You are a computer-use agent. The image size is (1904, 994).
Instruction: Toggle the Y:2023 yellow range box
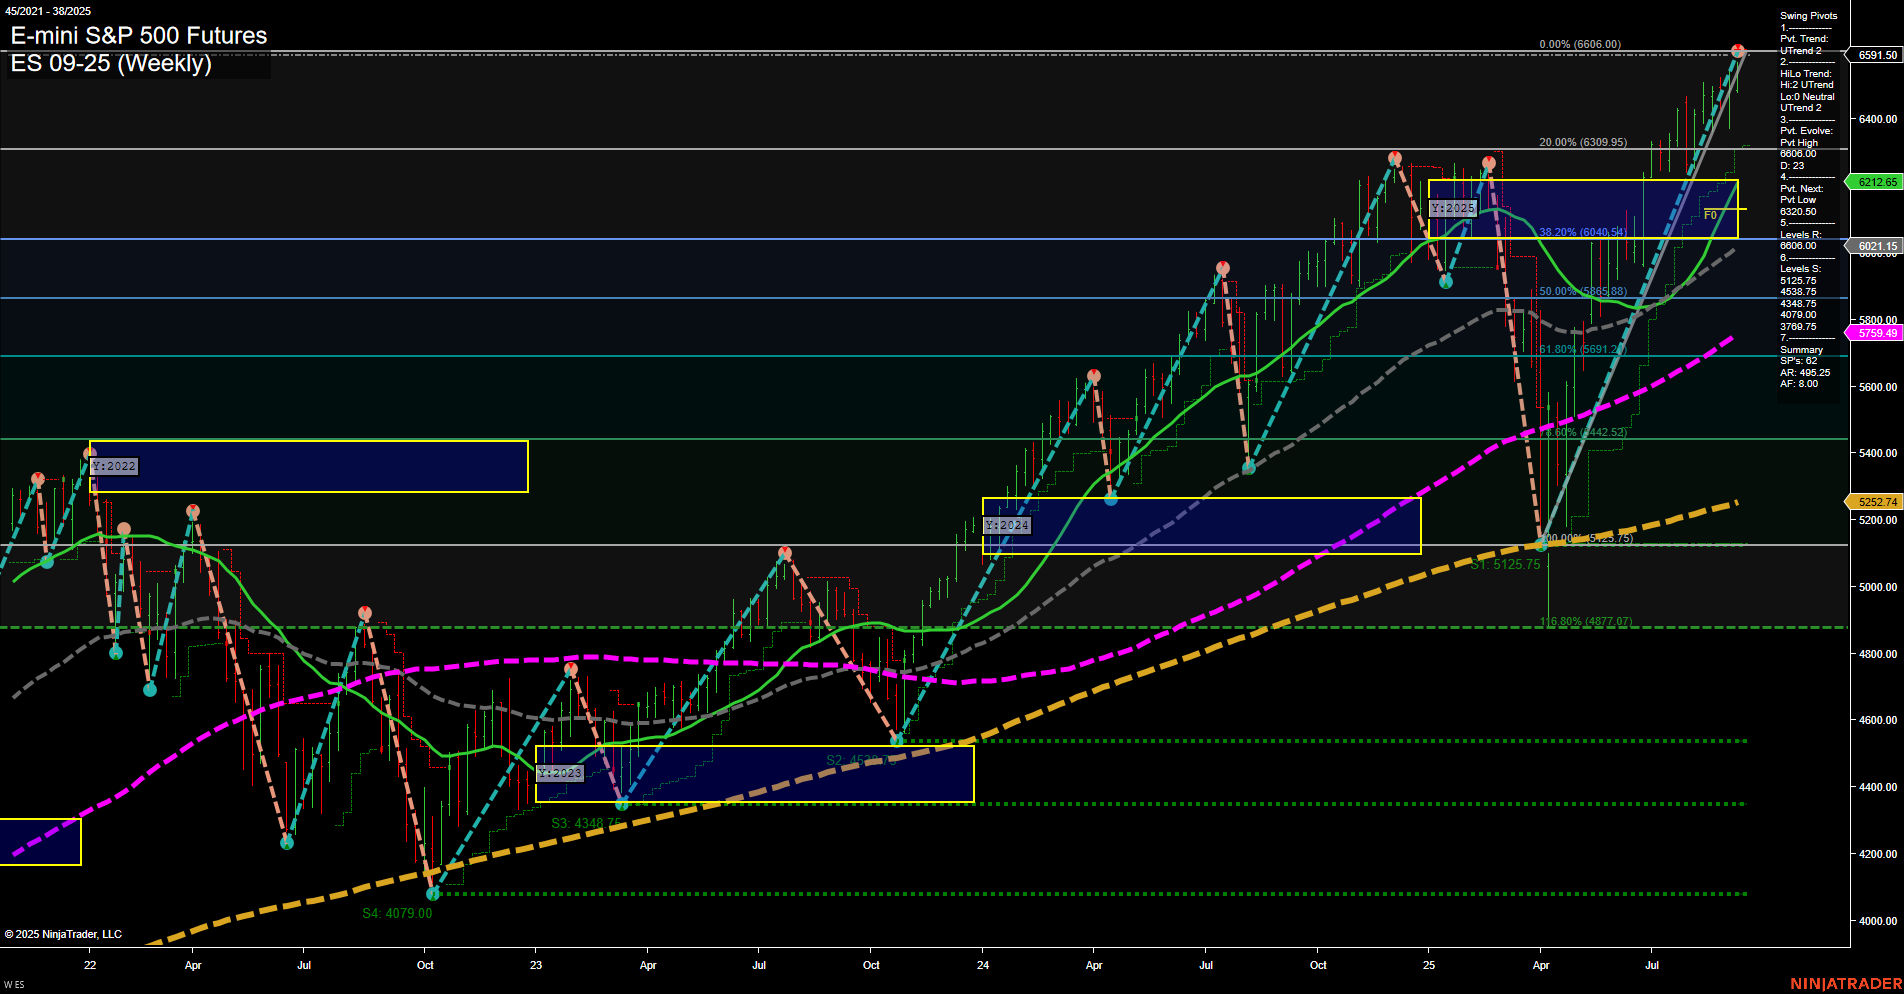560,772
